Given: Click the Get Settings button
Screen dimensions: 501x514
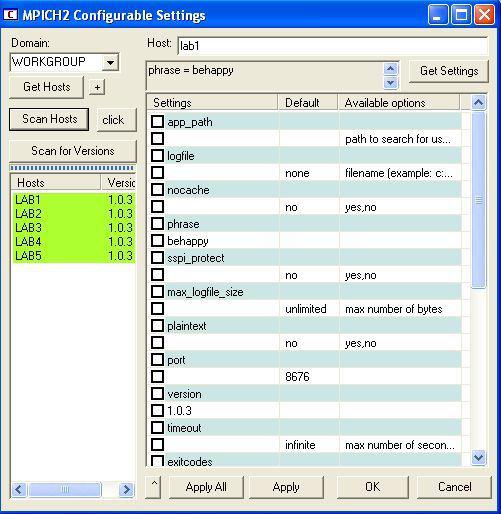Looking at the screenshot, I should click(449, 71).
